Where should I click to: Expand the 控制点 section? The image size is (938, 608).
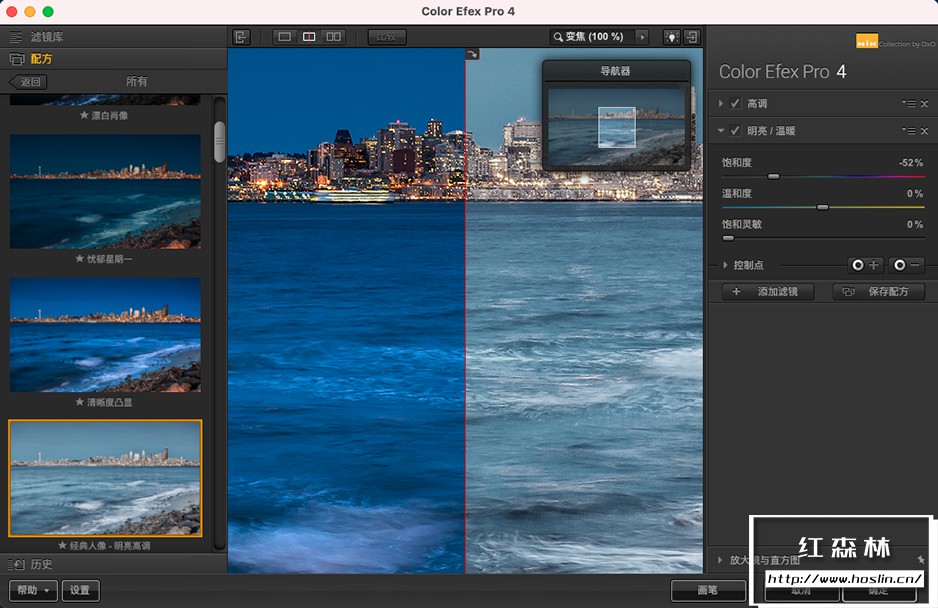724,265
